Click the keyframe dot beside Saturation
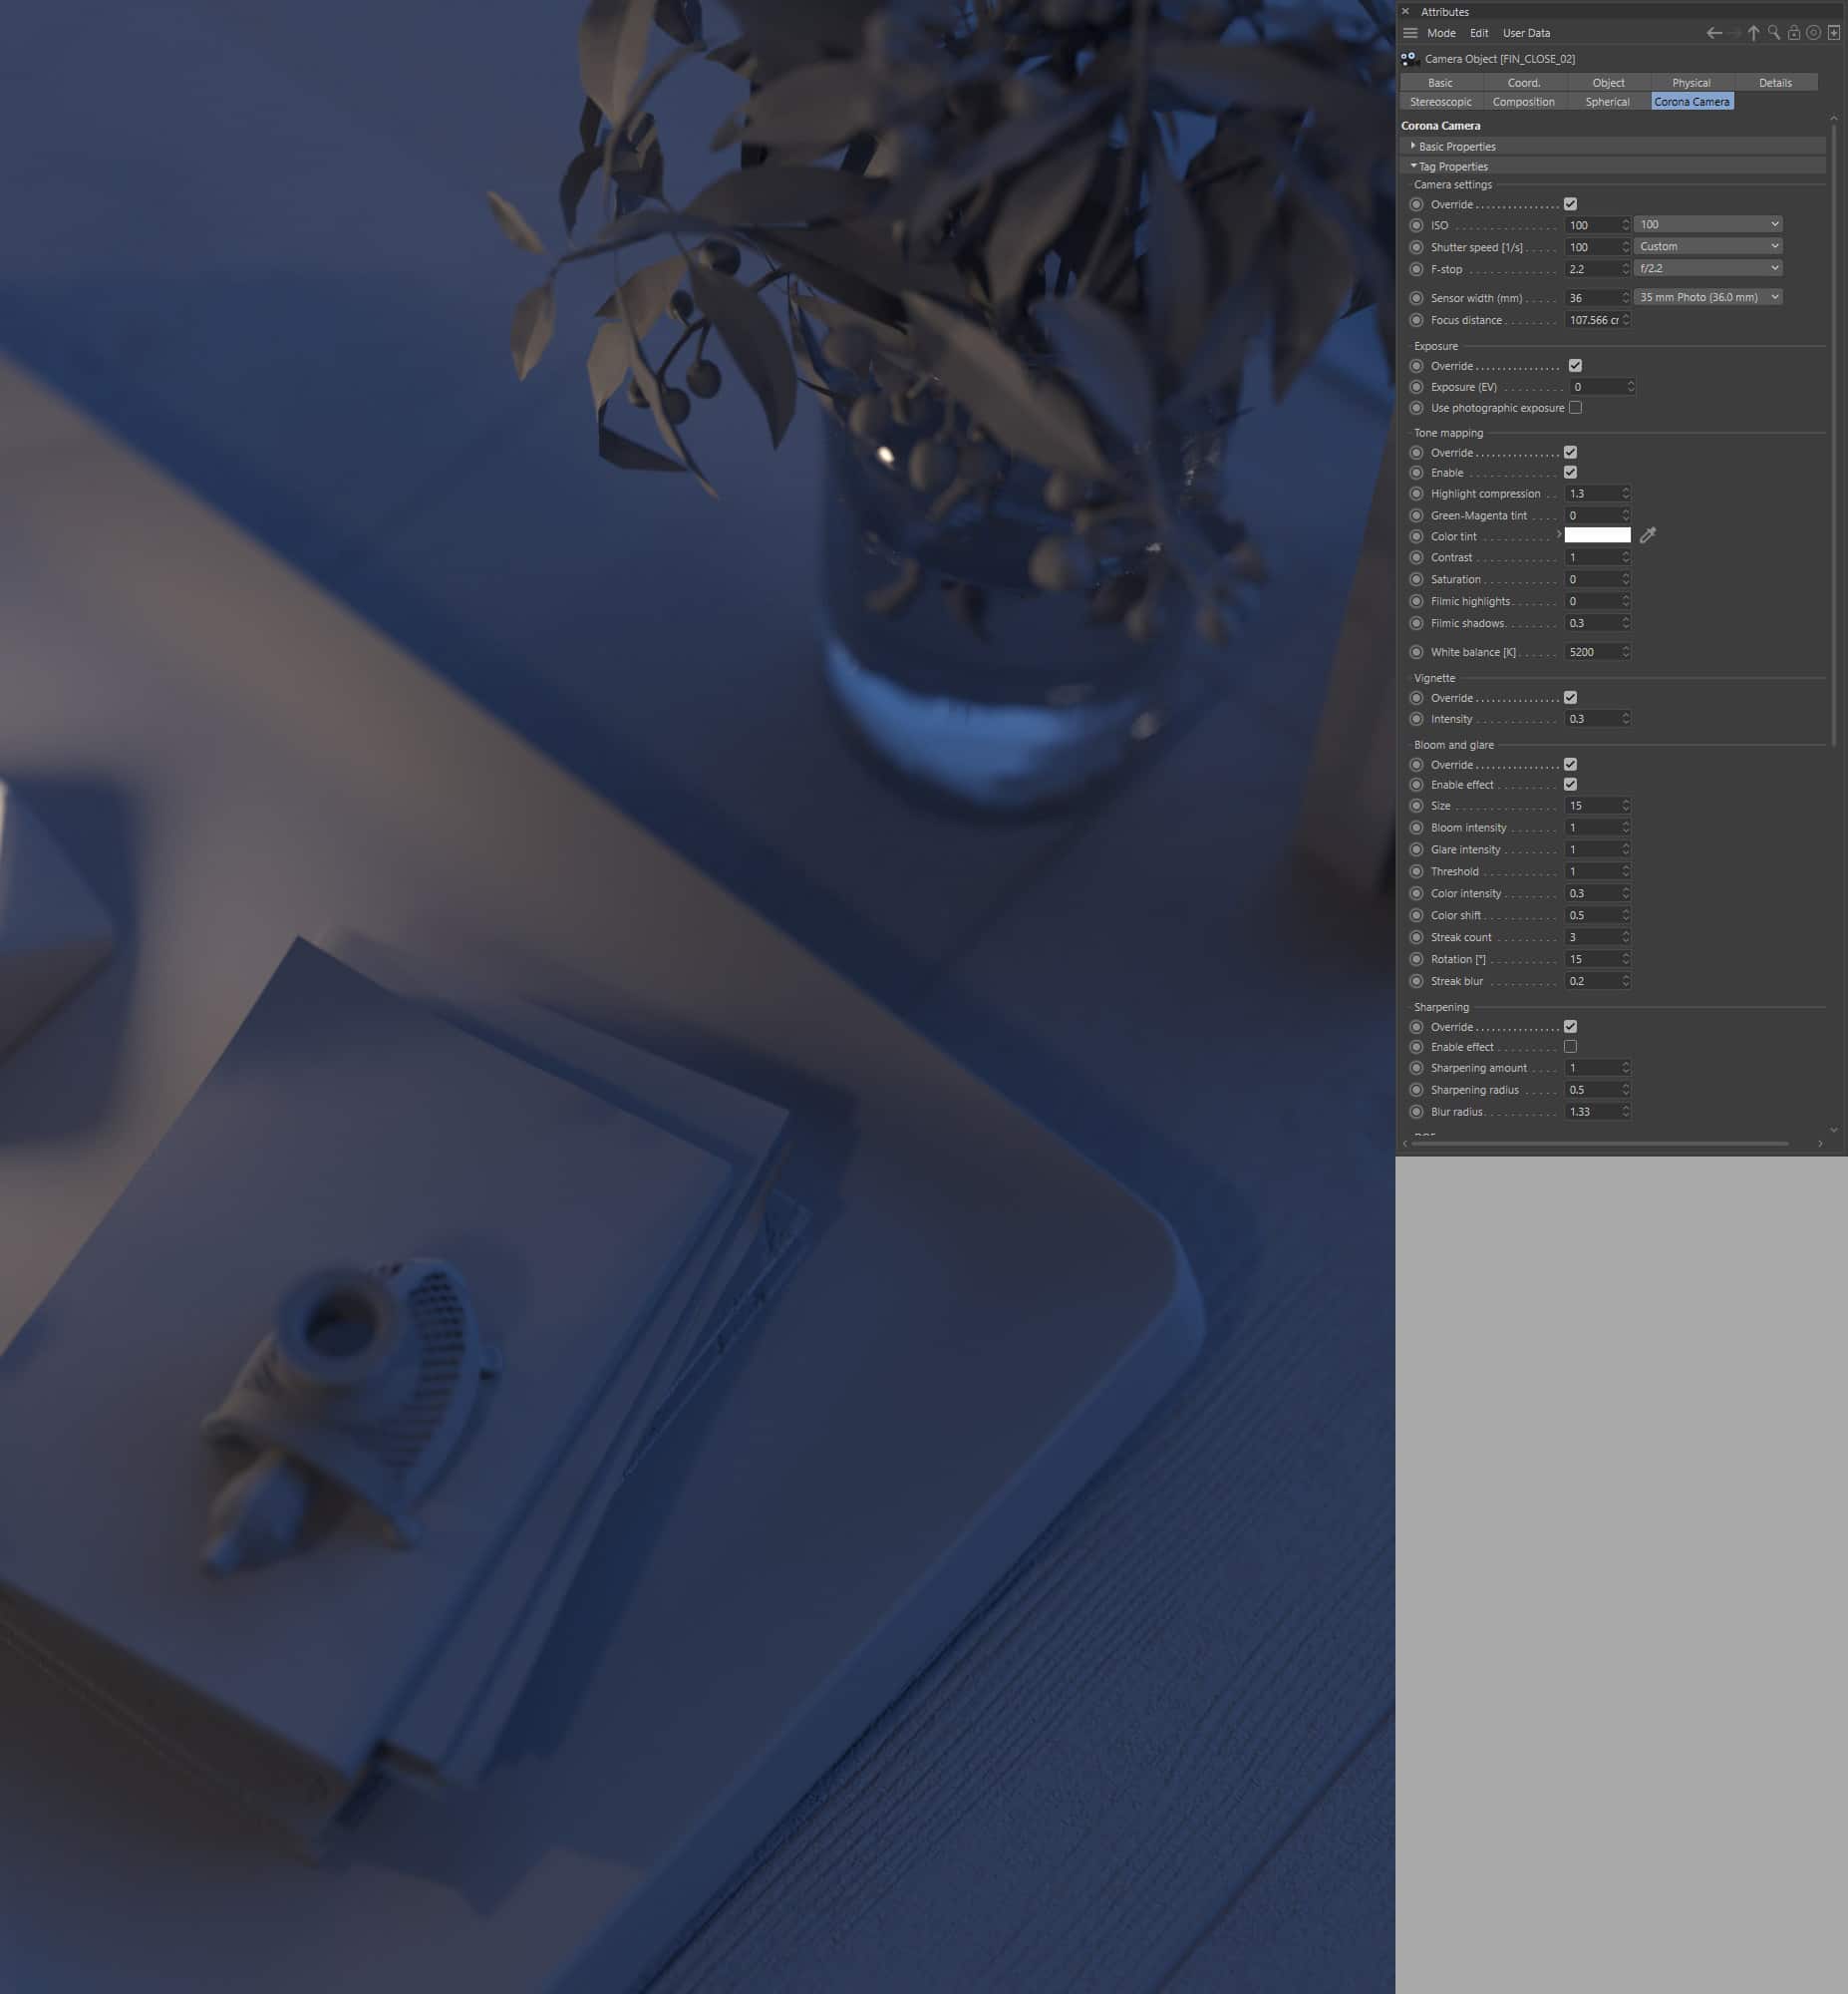 pyautogui.click(x=1416, y=580)
